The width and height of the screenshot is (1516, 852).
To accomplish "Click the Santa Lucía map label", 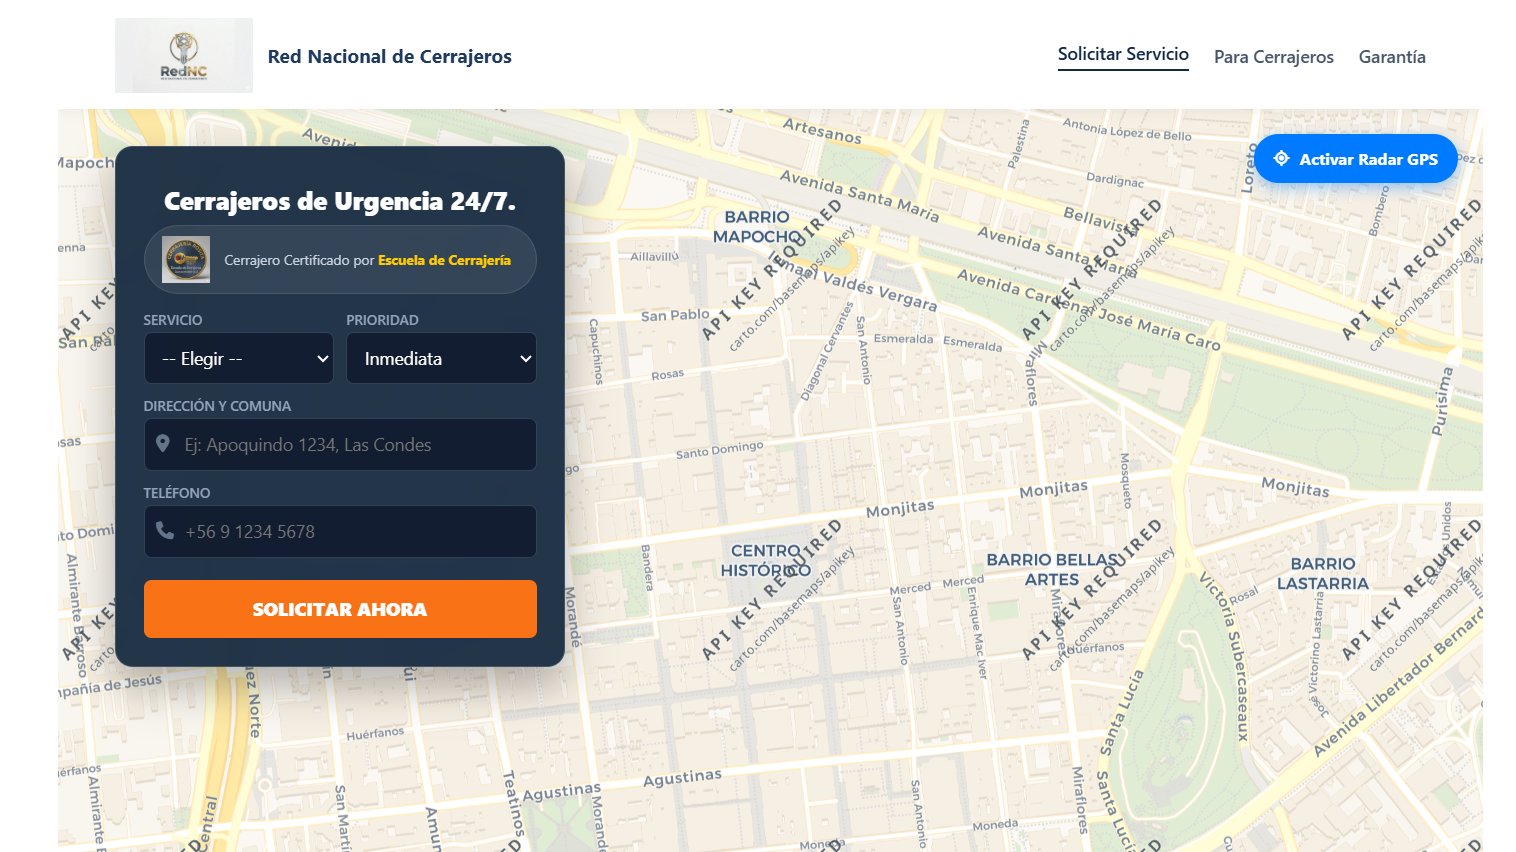I will point(1122,712).
